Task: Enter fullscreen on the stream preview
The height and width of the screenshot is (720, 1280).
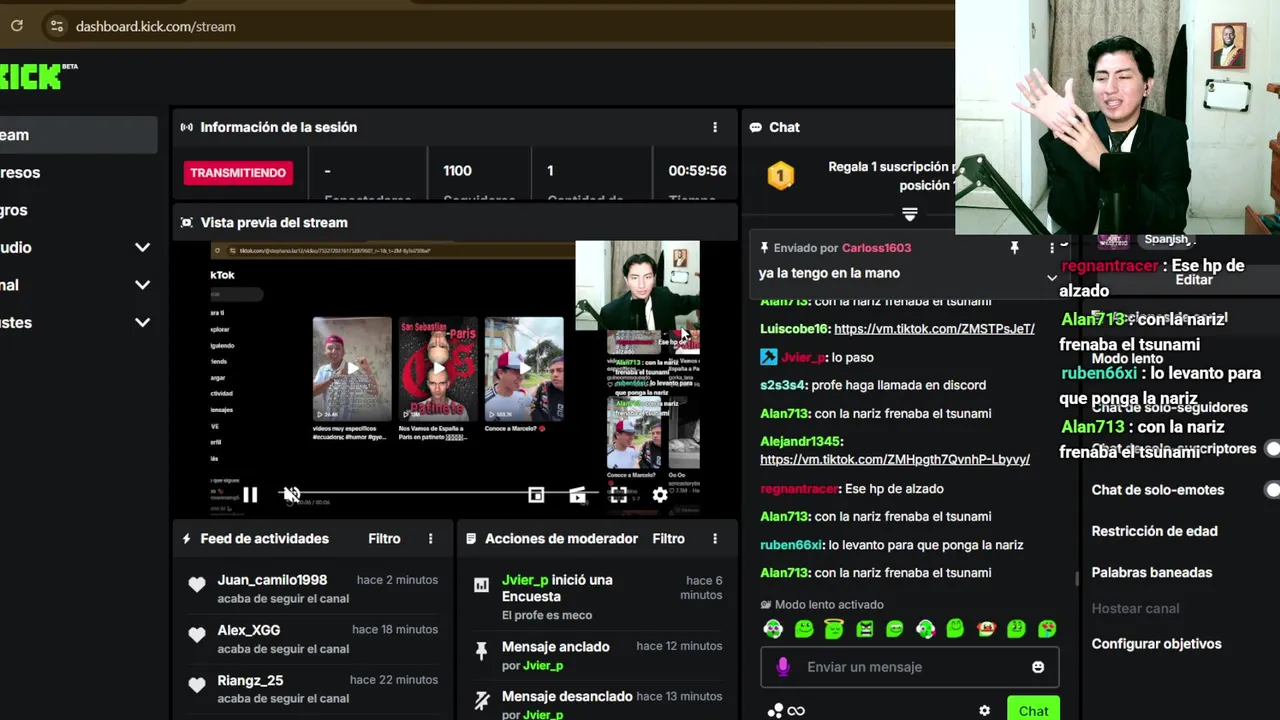Action: pos(618,494)
